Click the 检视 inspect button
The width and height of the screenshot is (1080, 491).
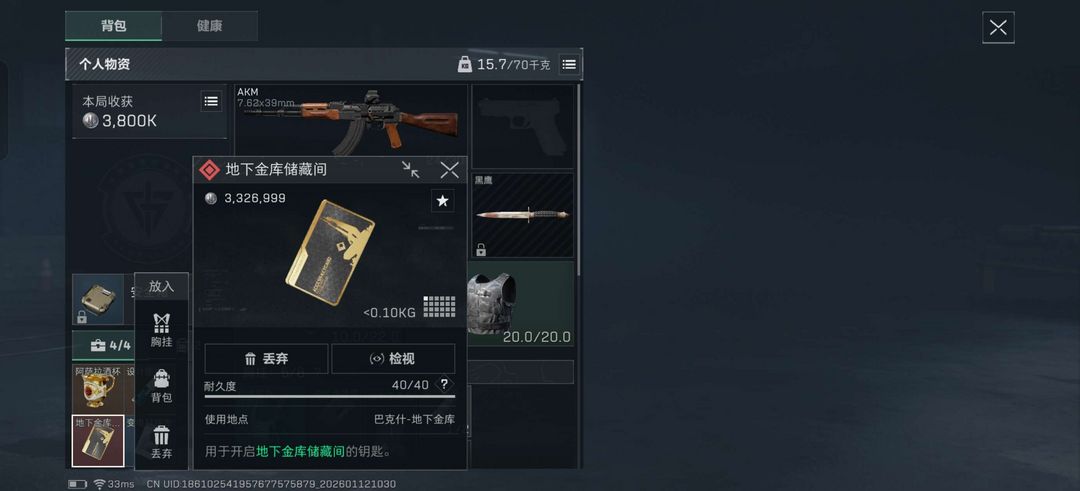coord(393,359)
